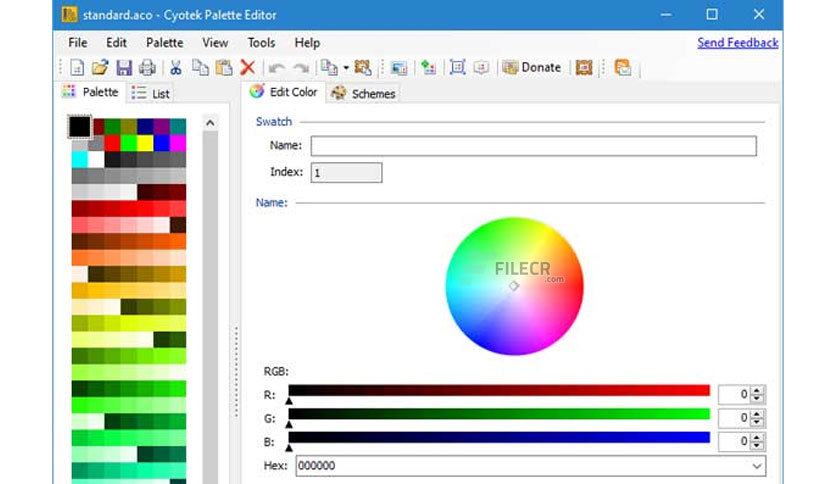Click the palette list vertical scrollbar track
The height and width of the screenshot is (484, 836).
[x=210, y=308]
